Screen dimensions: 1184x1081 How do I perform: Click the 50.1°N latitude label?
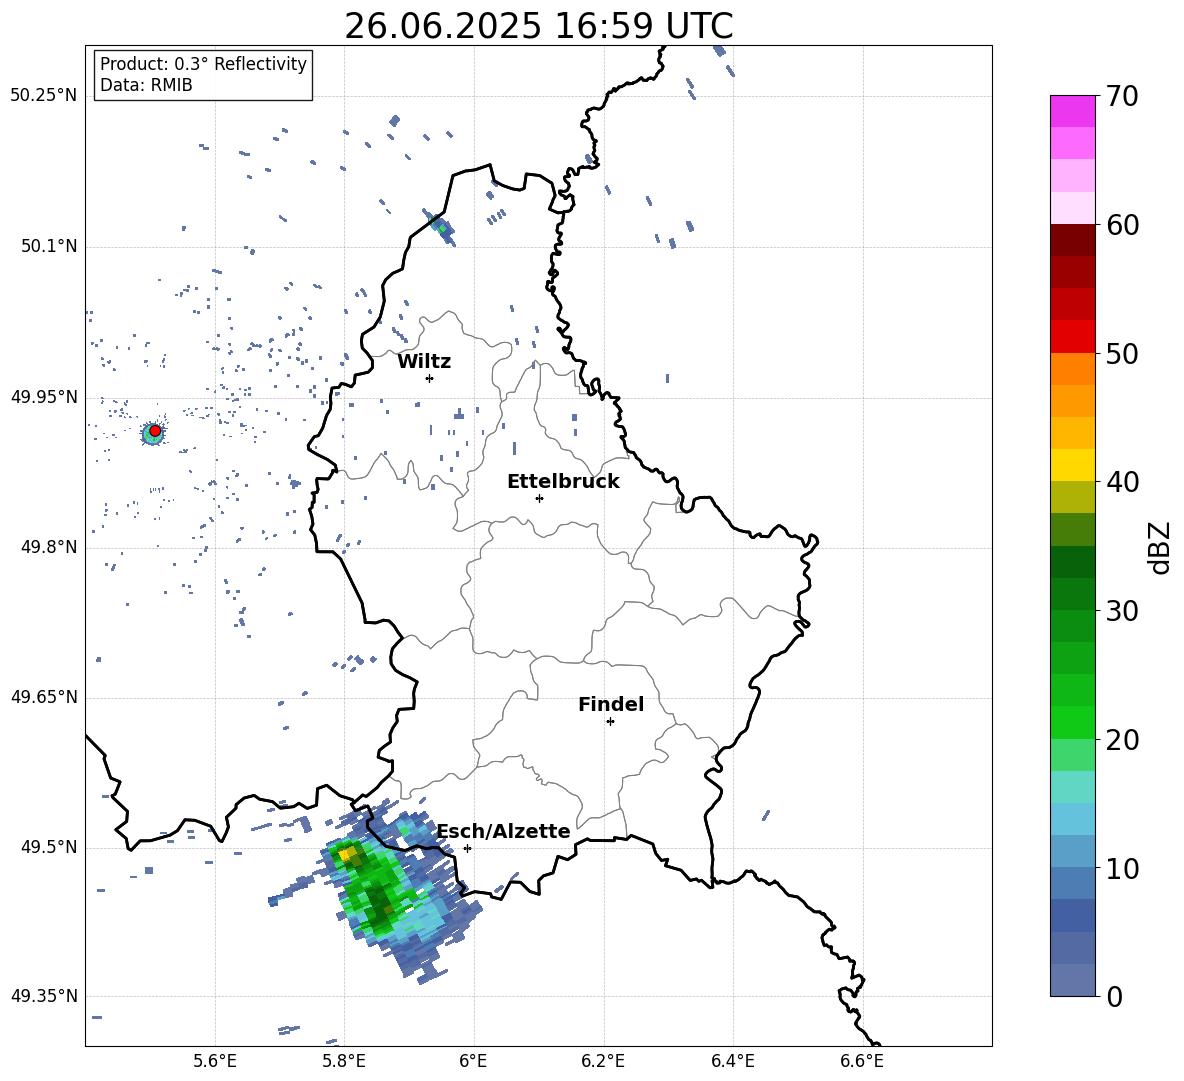point(49,246)
